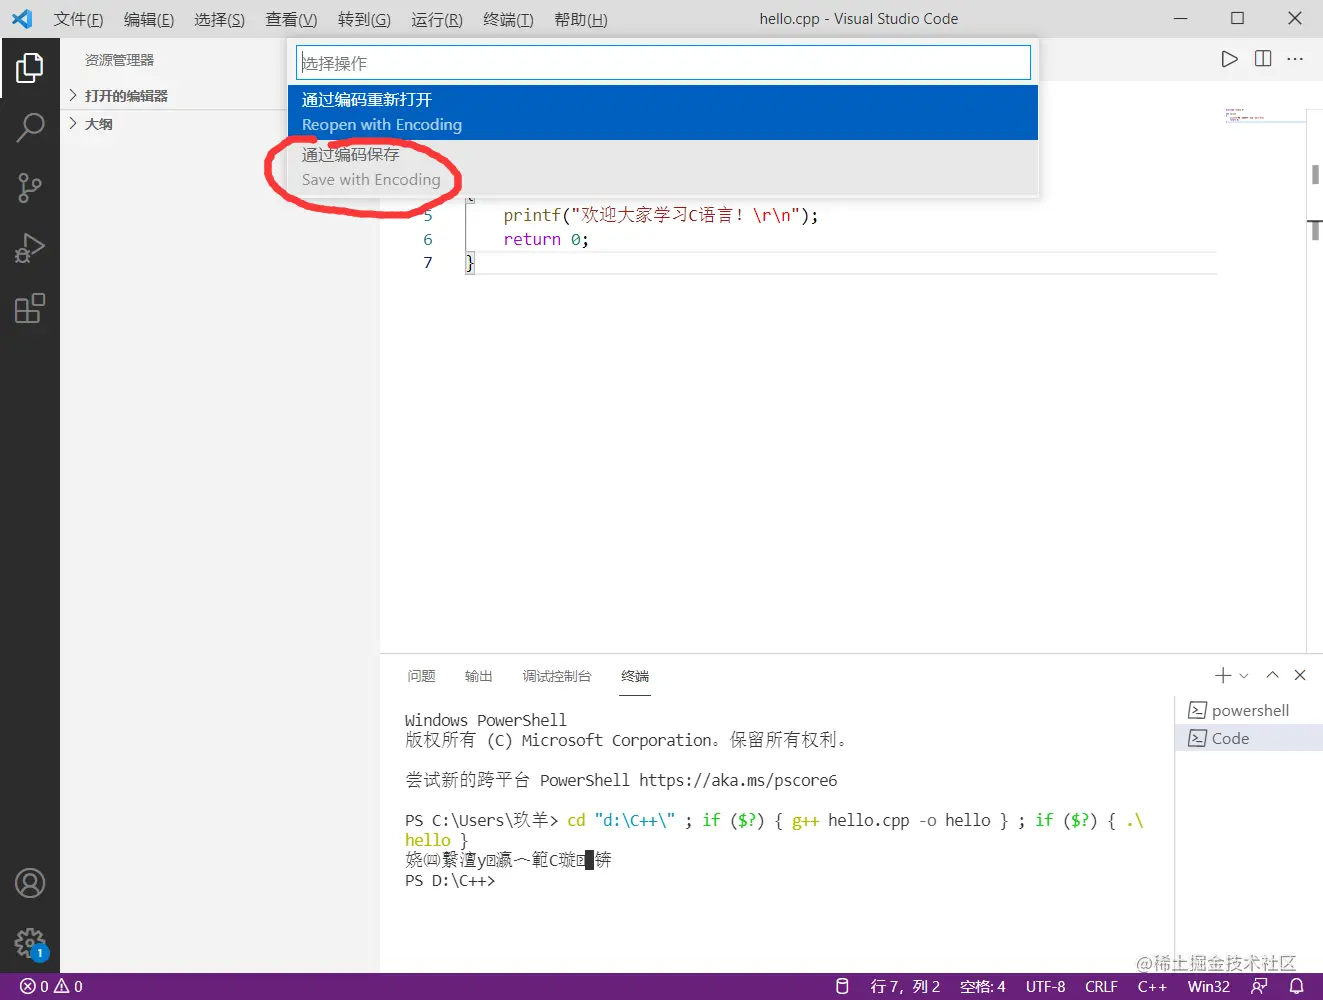Screen dimensions: 1323x1000
Task: Open the 选择(S) menu
Action: tap(219, 19)
